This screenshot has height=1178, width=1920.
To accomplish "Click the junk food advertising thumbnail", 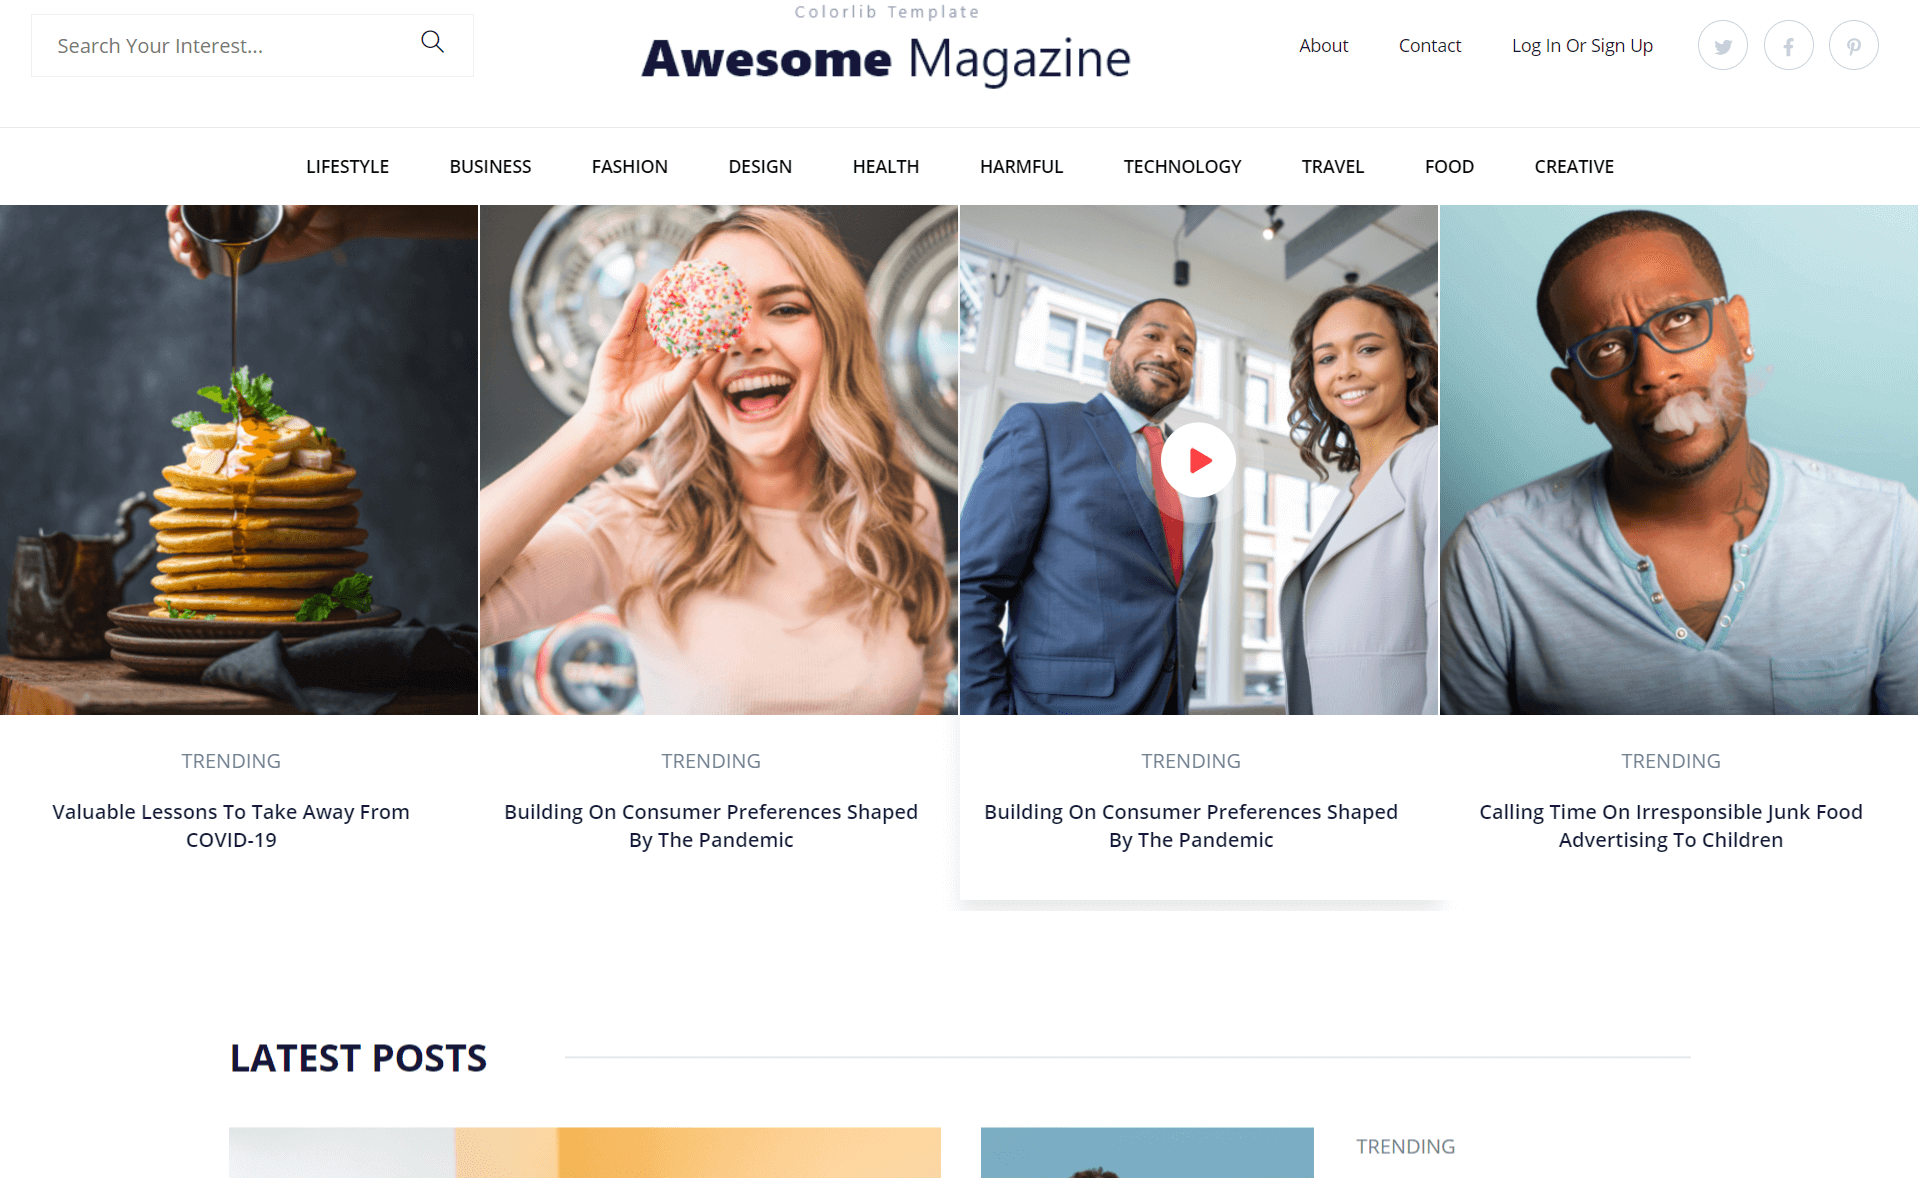I will pos(1670,459).
